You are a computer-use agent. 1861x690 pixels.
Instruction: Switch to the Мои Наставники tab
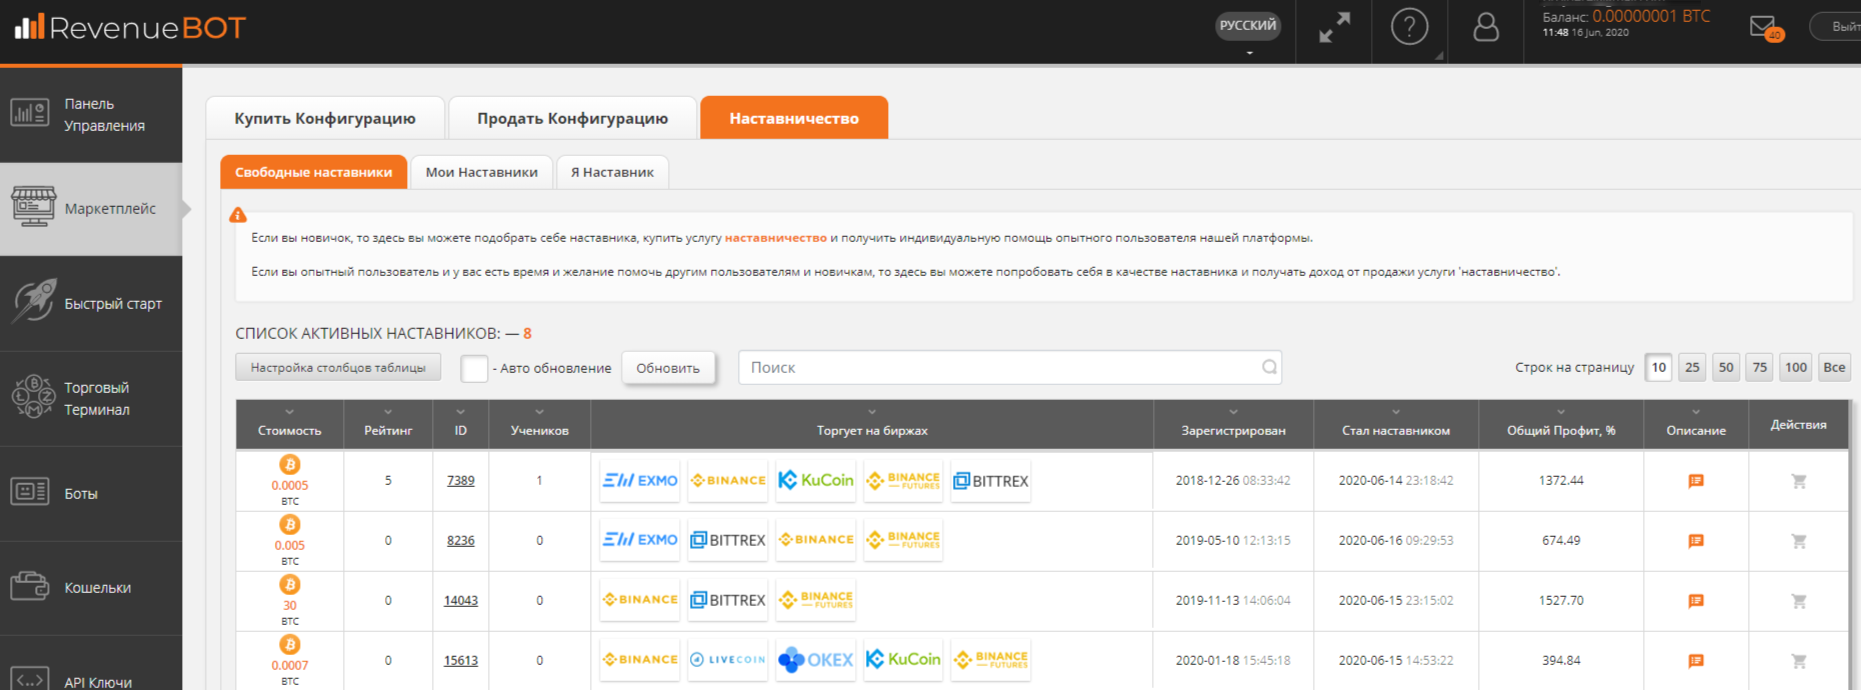click(x=481, y=172)
